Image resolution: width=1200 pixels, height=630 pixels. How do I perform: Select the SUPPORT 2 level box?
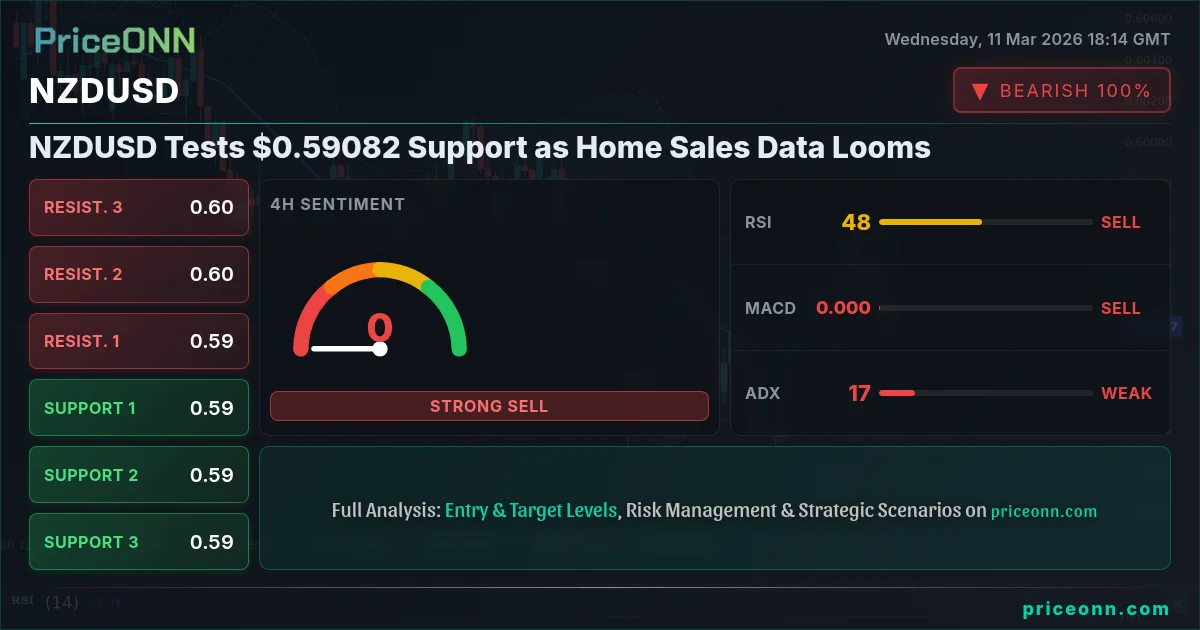click(x=139, y=475)
